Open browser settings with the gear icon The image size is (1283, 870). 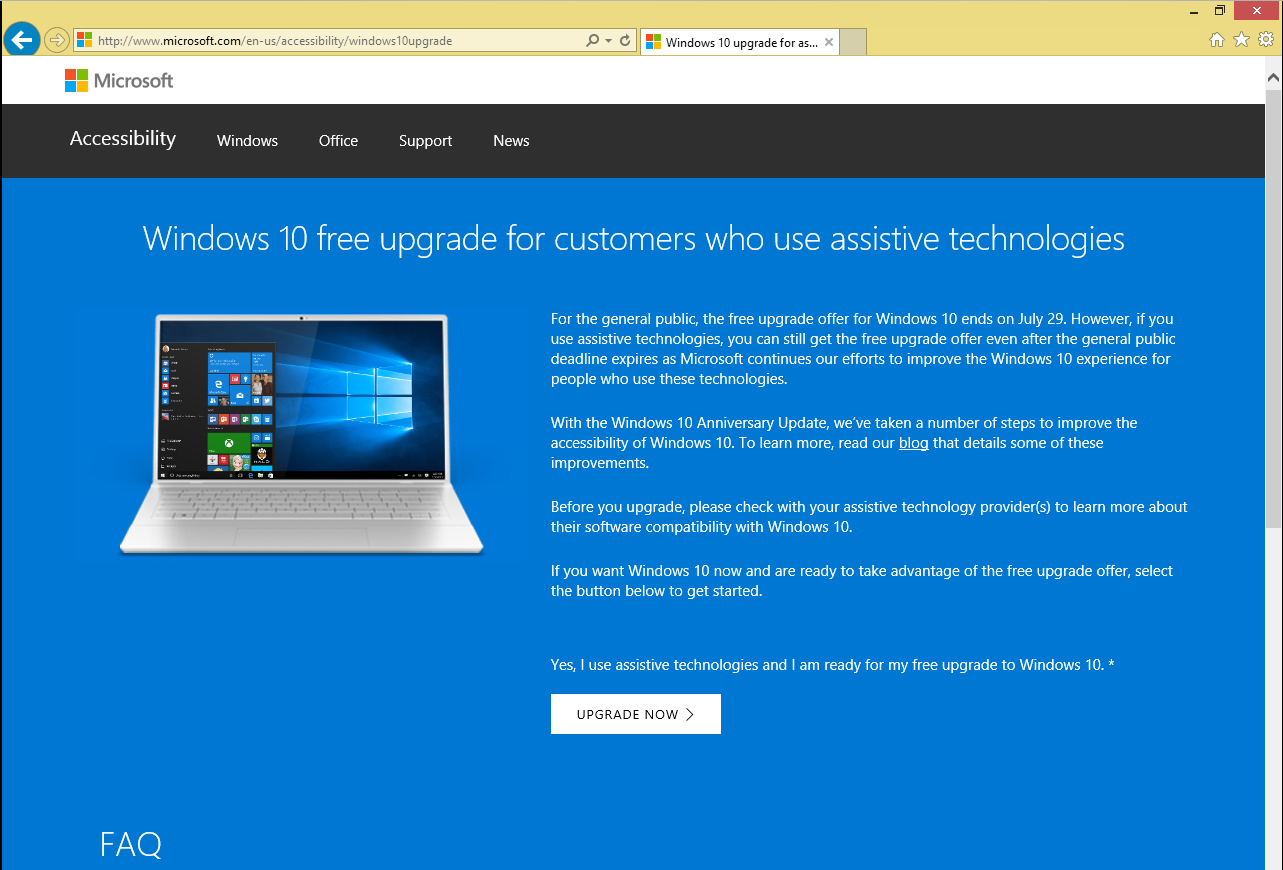(x=1266, y=39)
